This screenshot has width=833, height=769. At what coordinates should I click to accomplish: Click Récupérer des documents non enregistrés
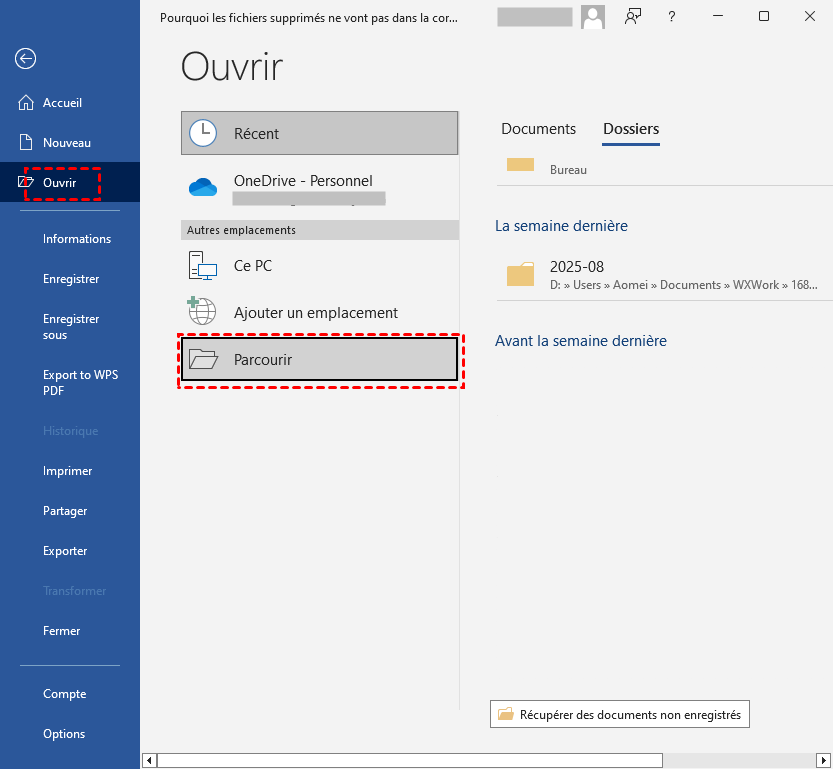[619, 714]
